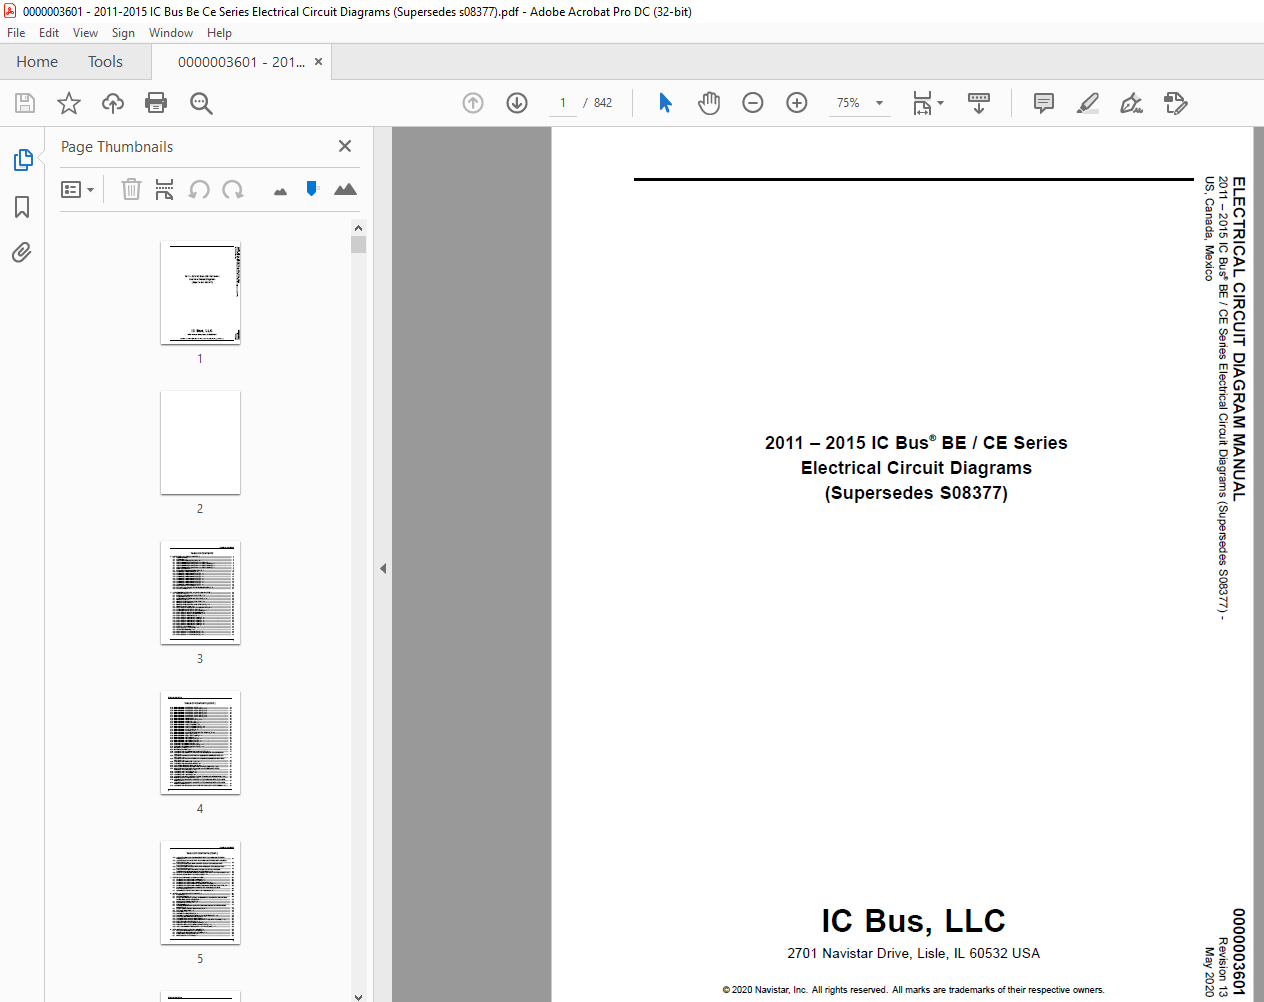This screenshot has width=1264, height=1002.
Task: Open fit page options dropdown
Action: 928,103
